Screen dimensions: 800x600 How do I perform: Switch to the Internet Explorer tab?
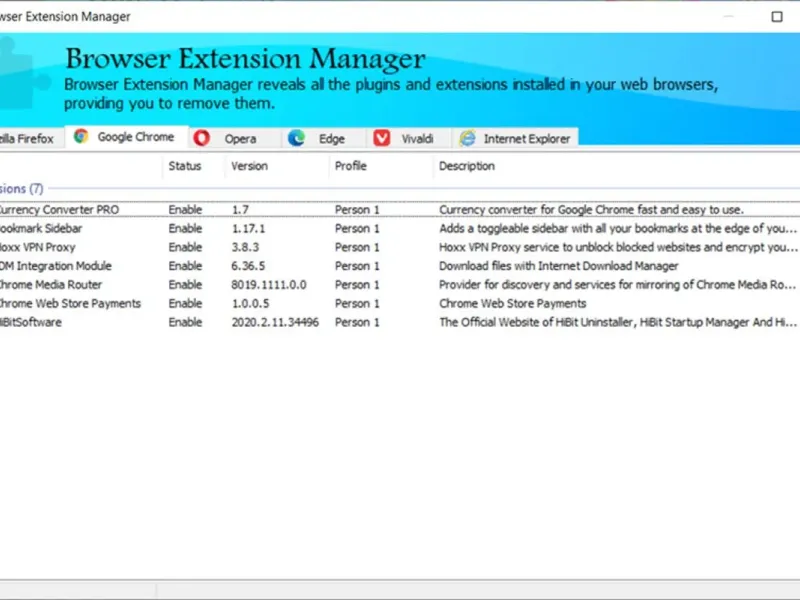(x=515, y=138)
